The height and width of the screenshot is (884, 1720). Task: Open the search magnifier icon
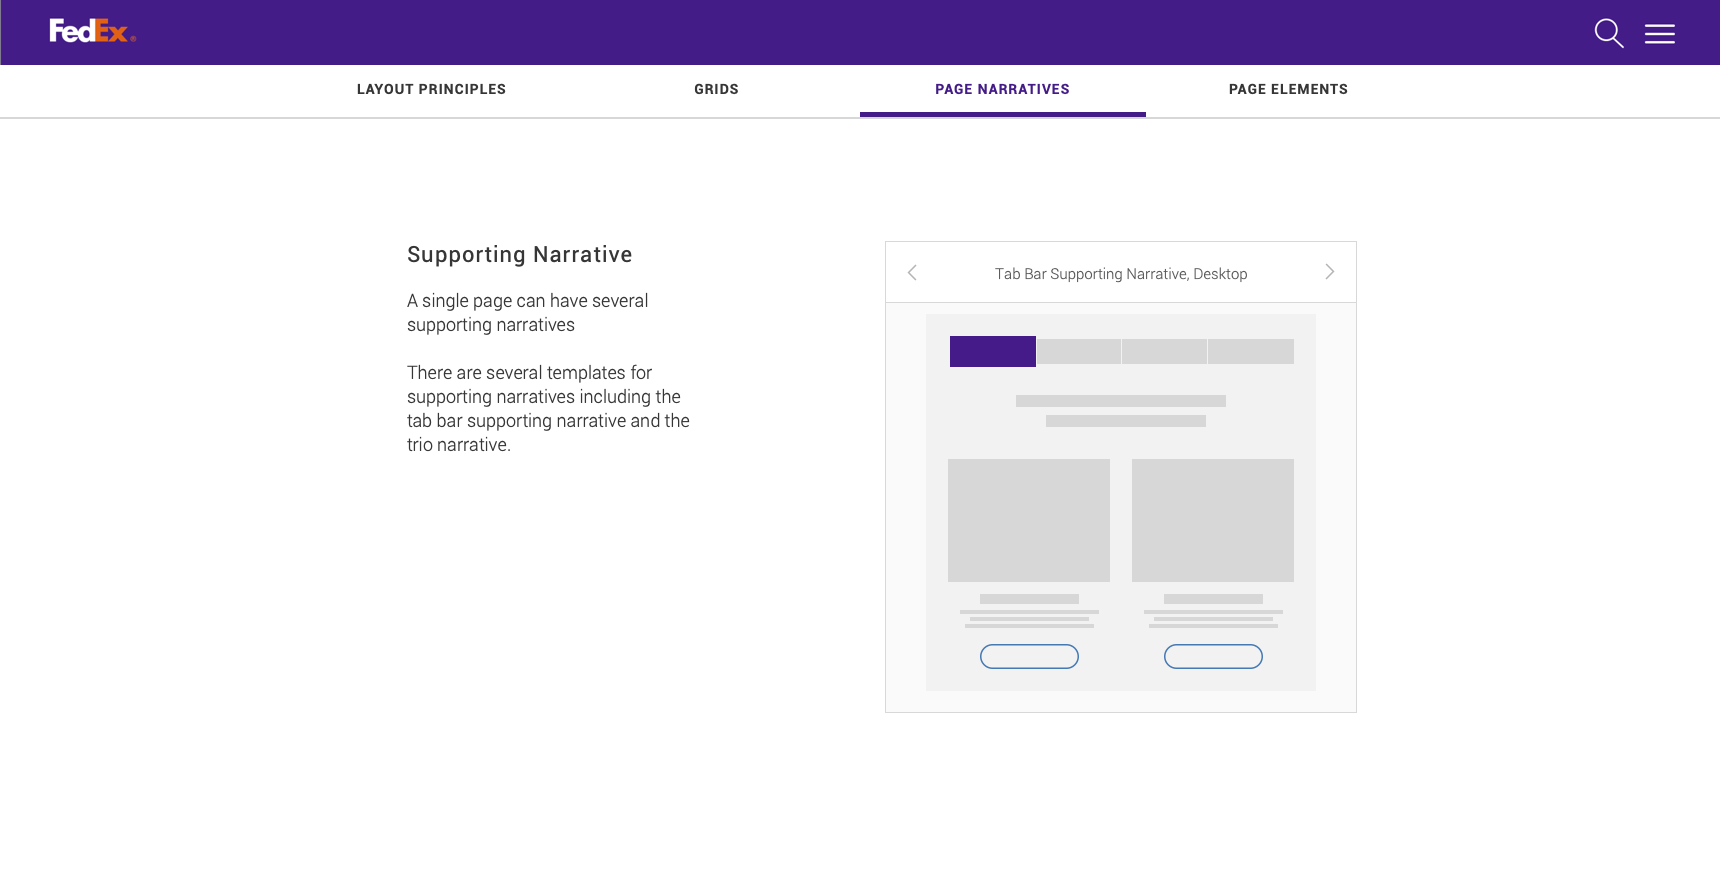(1608, 33)
